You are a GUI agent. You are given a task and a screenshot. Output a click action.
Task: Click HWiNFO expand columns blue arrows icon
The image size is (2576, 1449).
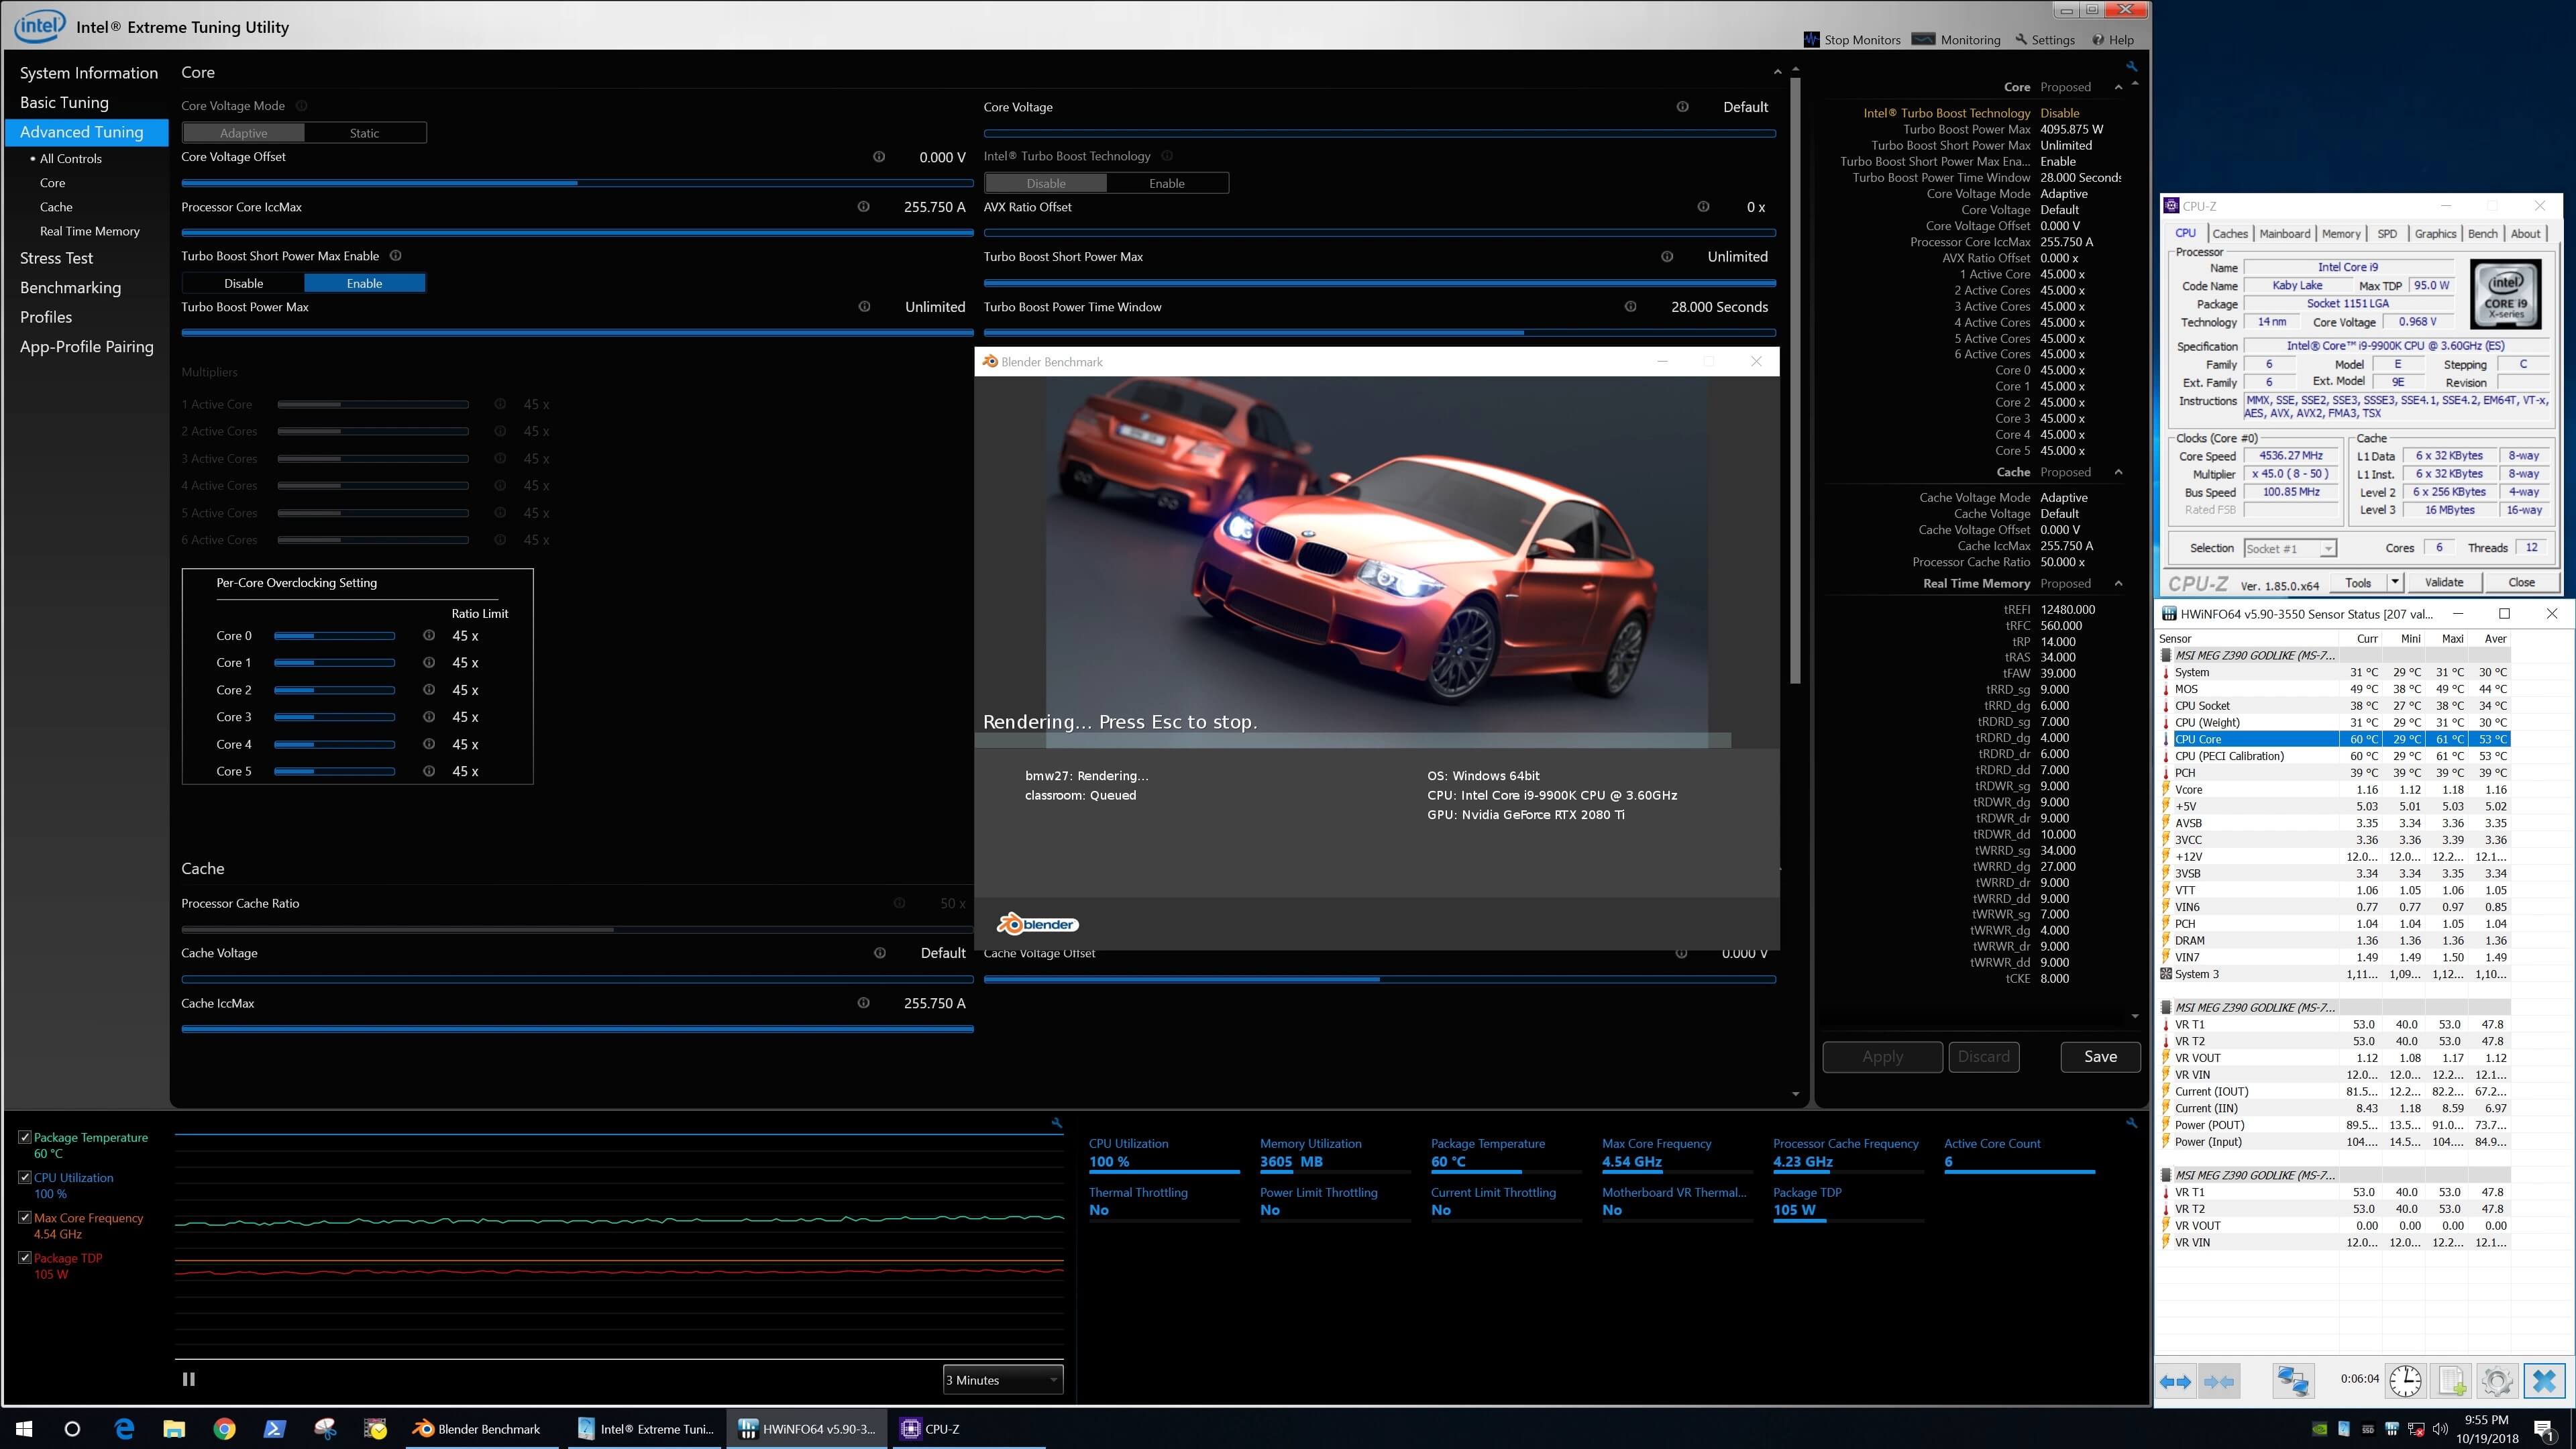click(2176, 1381)
